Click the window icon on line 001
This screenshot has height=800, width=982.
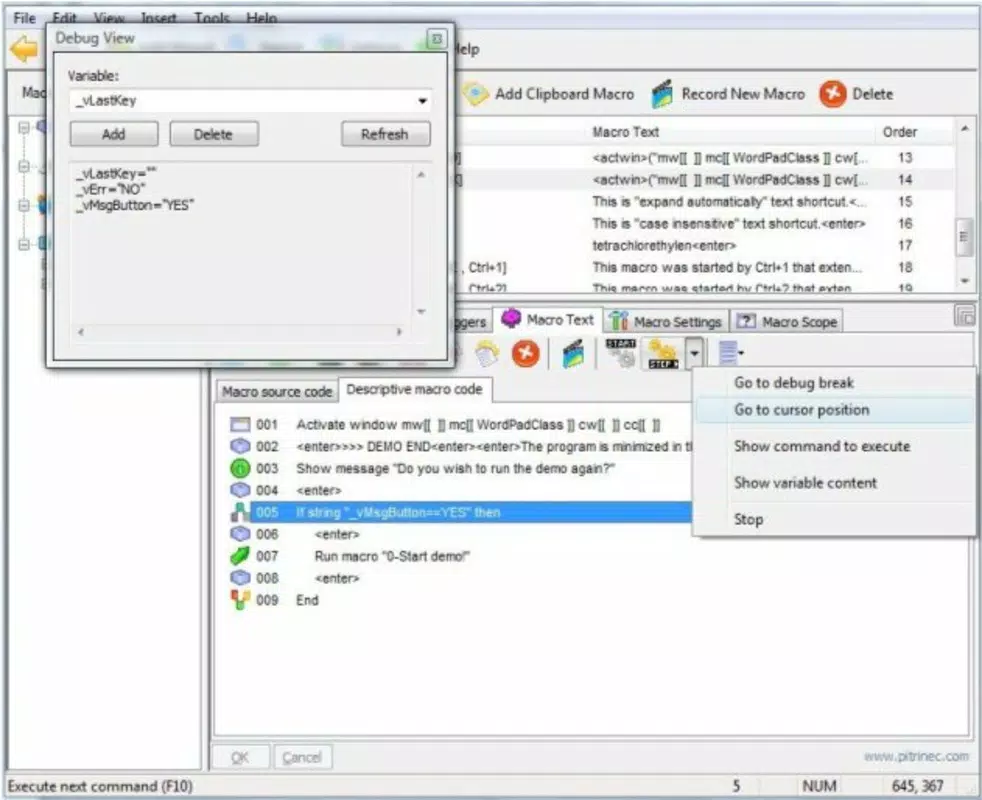click(x=240, y=425)
